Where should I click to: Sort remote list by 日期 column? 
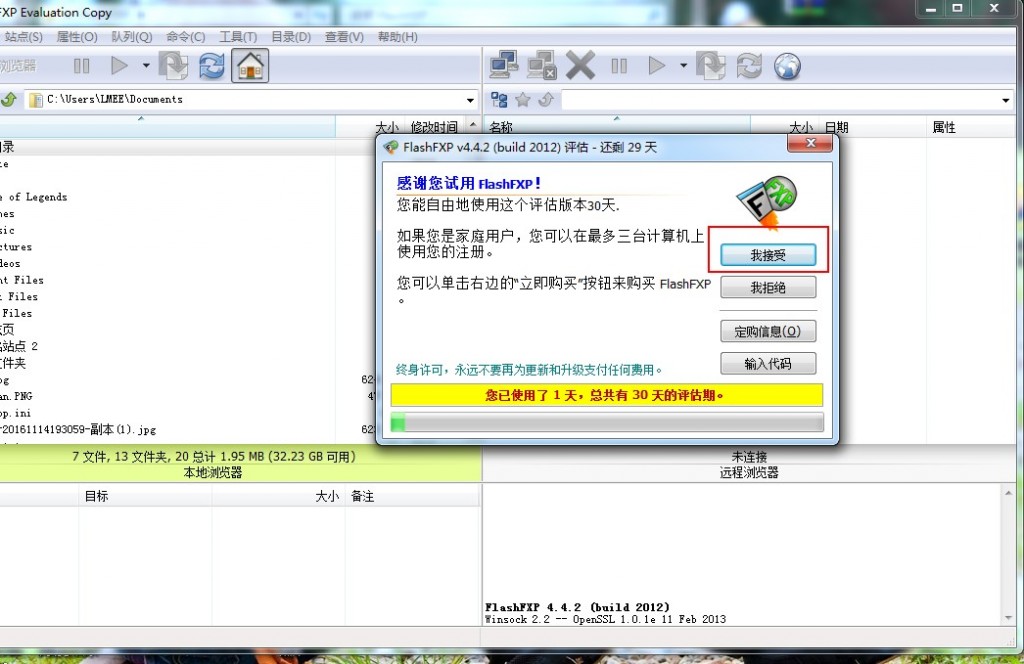tap(837, 127)
